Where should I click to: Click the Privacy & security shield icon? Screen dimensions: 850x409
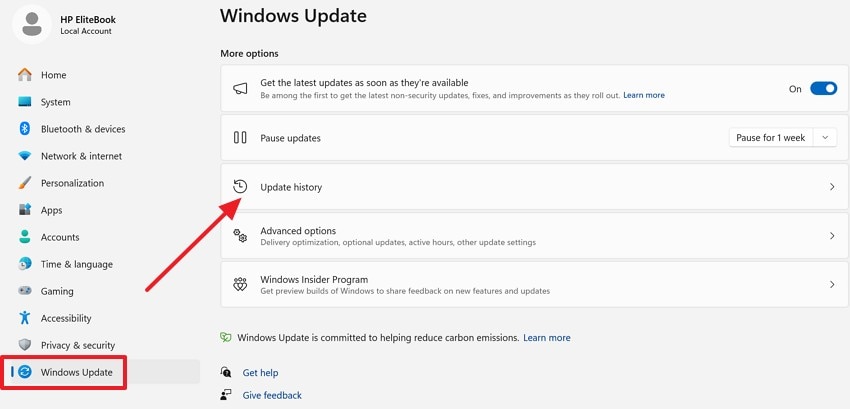click(x=24, y=345)
